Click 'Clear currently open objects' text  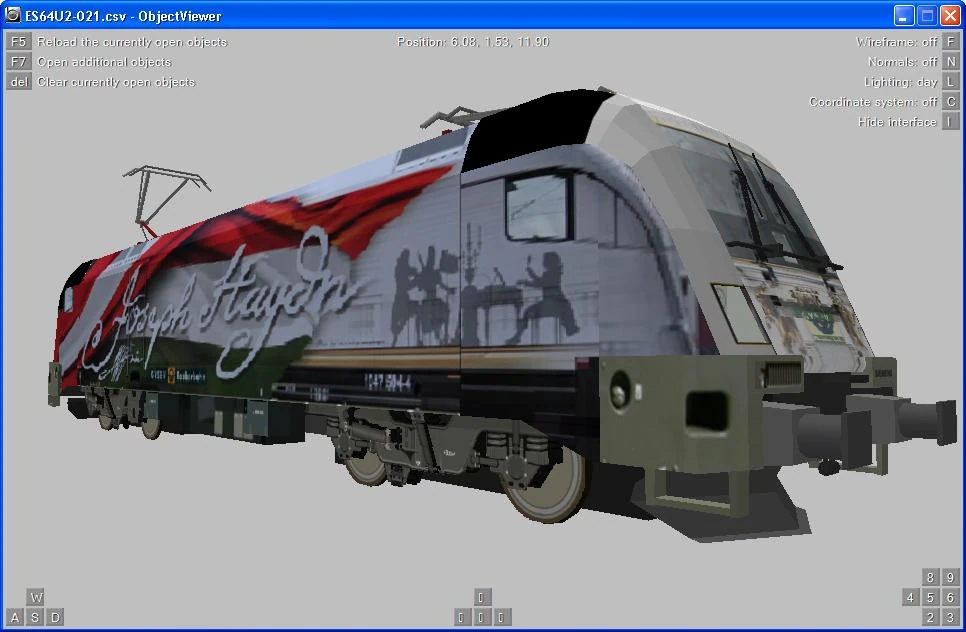pyautogui.click(x=116, y=82)
